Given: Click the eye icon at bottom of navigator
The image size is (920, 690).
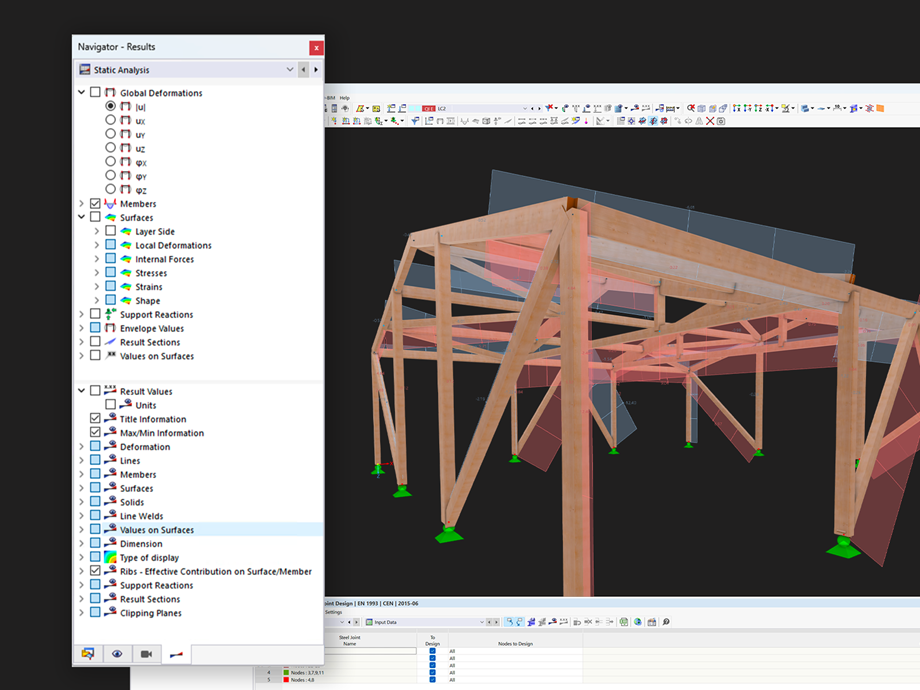Looking at the screenshot, I should (x=115, y=655).
